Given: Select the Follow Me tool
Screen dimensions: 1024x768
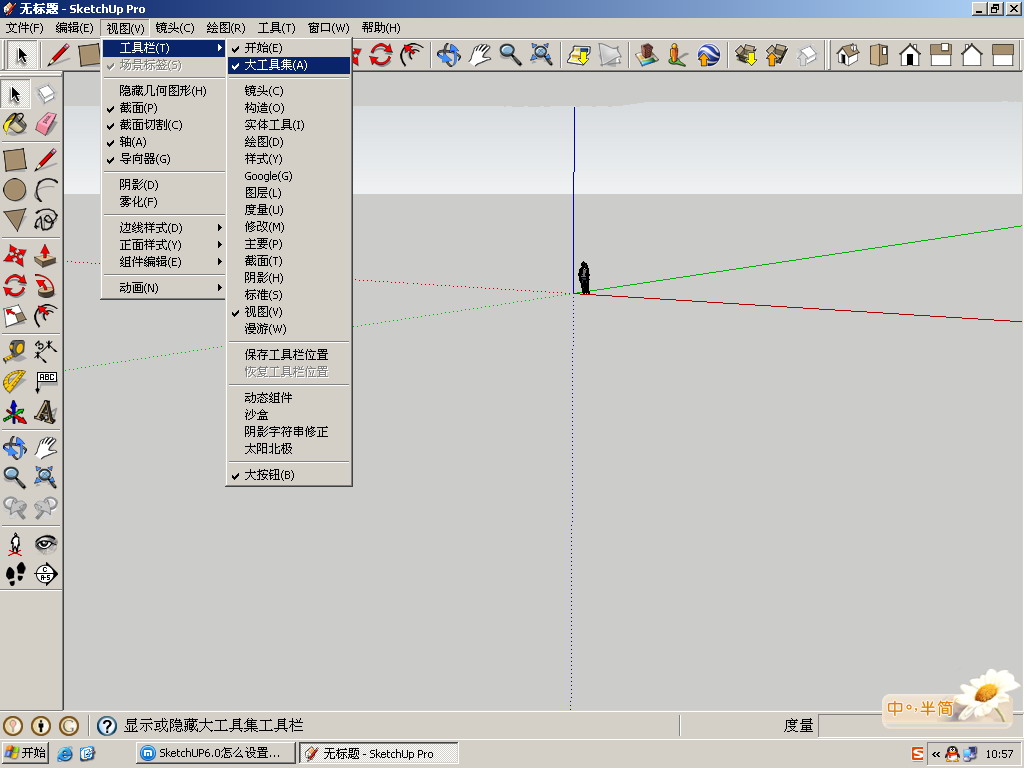Looking at the screenshot, I should [46, 286].
